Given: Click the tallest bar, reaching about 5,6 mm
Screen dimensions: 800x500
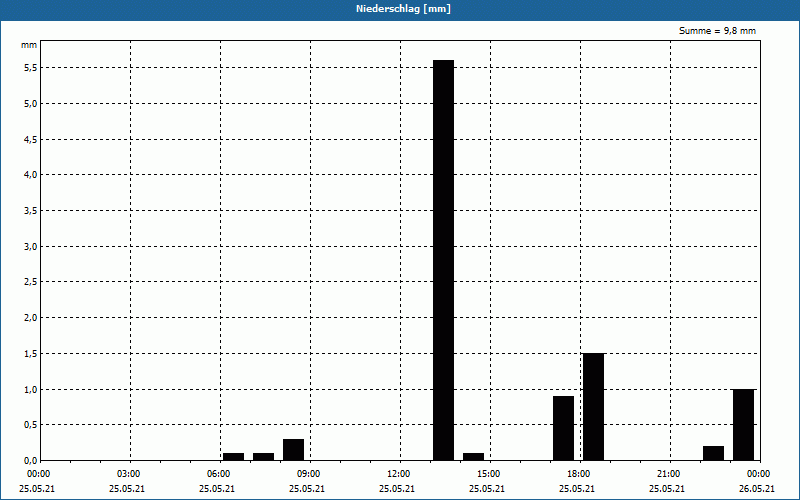Looking at the screenshot, I should (443, 260).
